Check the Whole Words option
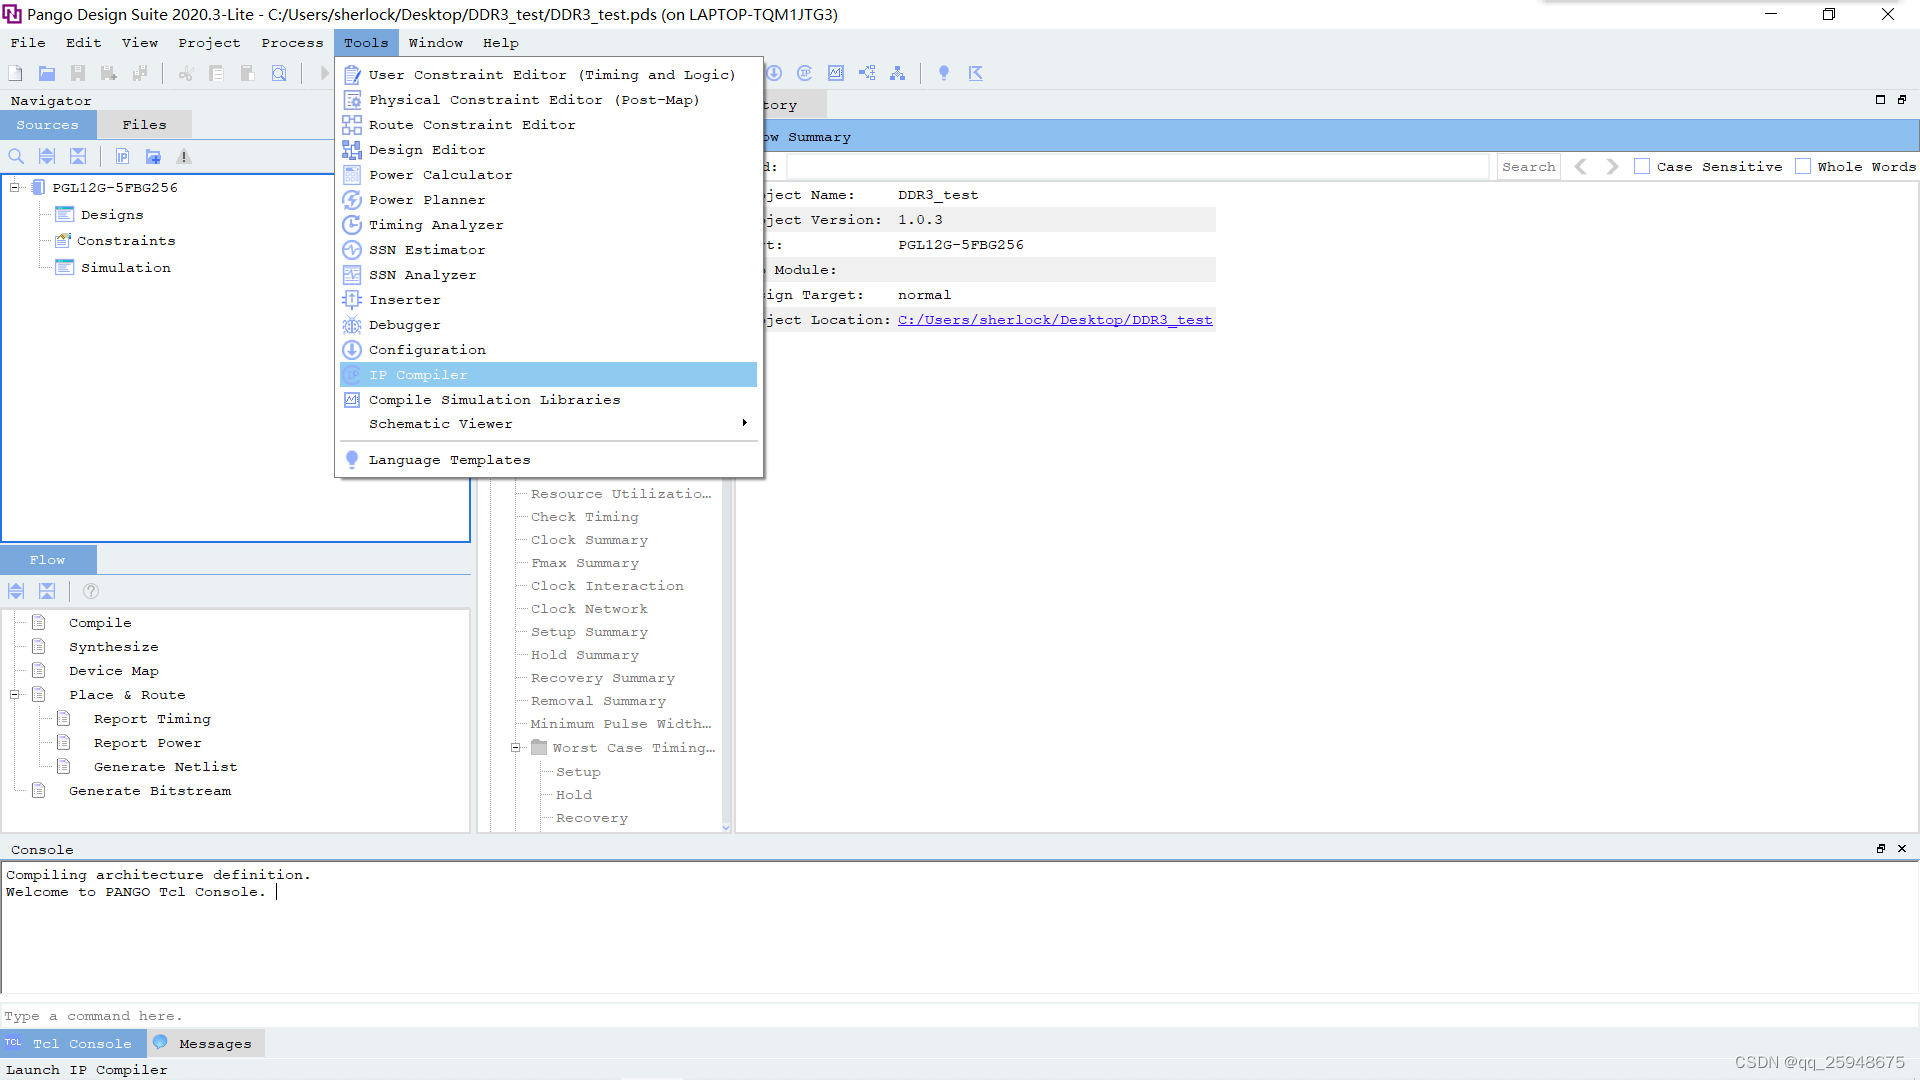The image size is (1920, 1080). pyautogui.click(x=1803, y=167)
